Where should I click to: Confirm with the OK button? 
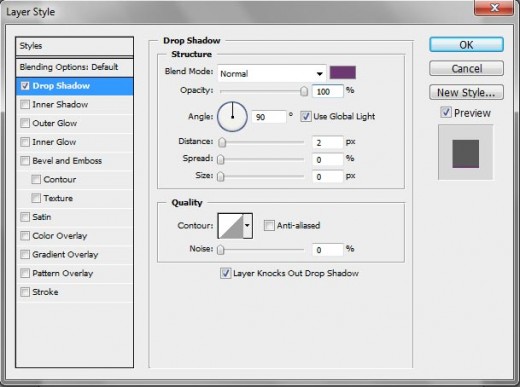(x=466, y=45)
